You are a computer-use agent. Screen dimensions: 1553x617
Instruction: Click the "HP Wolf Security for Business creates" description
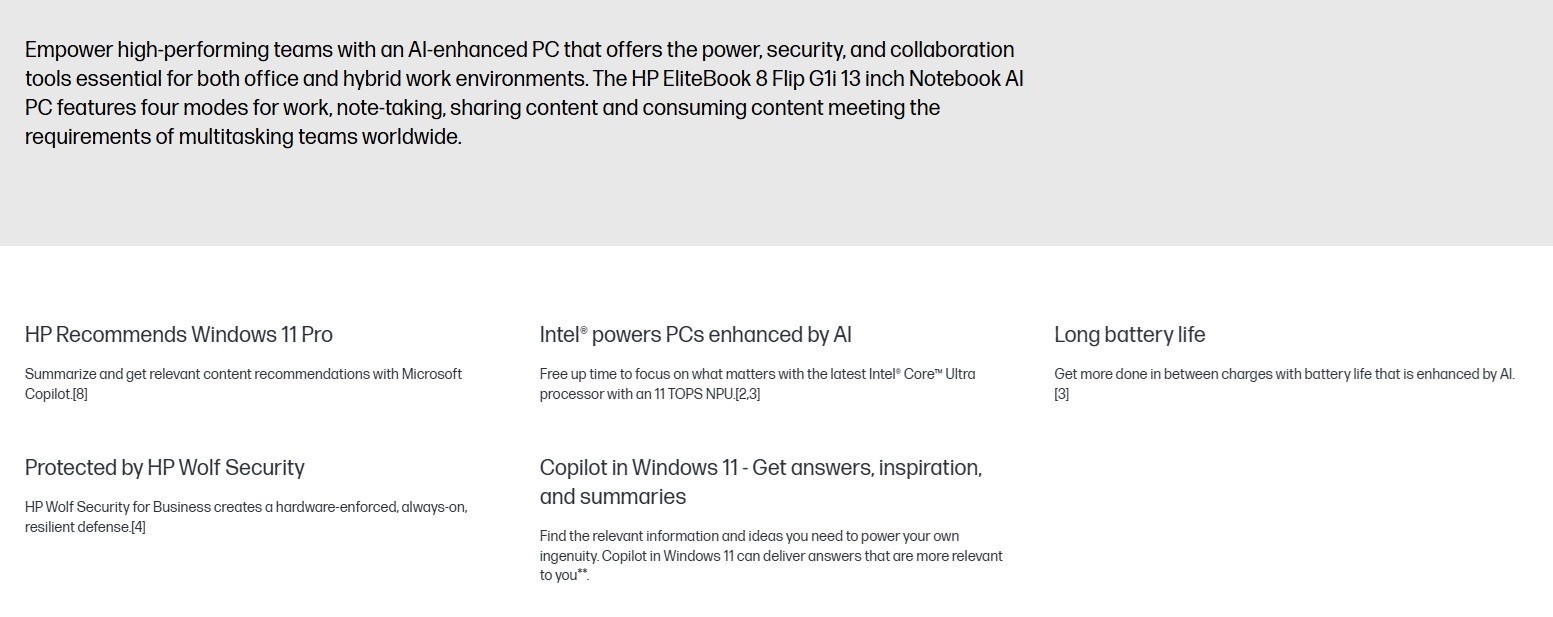[246, 517]
